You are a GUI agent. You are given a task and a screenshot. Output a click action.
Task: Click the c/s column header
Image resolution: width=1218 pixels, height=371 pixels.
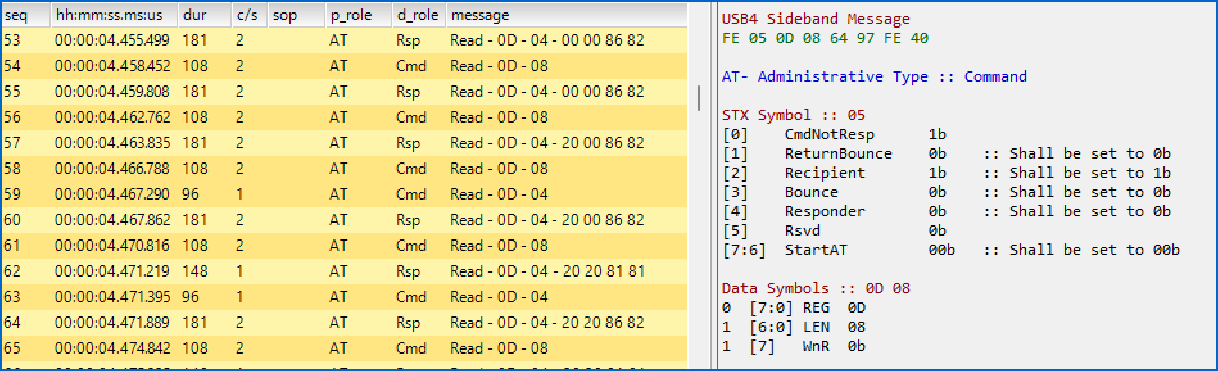(250, 16)
